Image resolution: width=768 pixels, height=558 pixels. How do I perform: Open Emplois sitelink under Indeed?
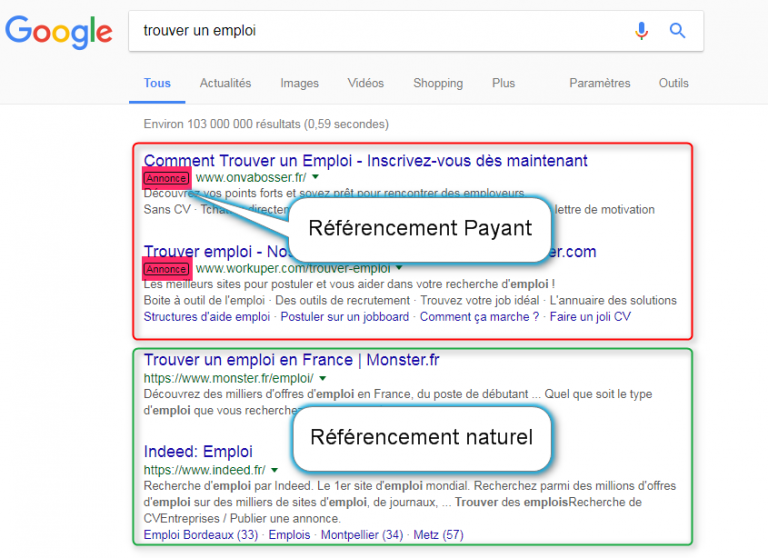click(x=289, y=534)
